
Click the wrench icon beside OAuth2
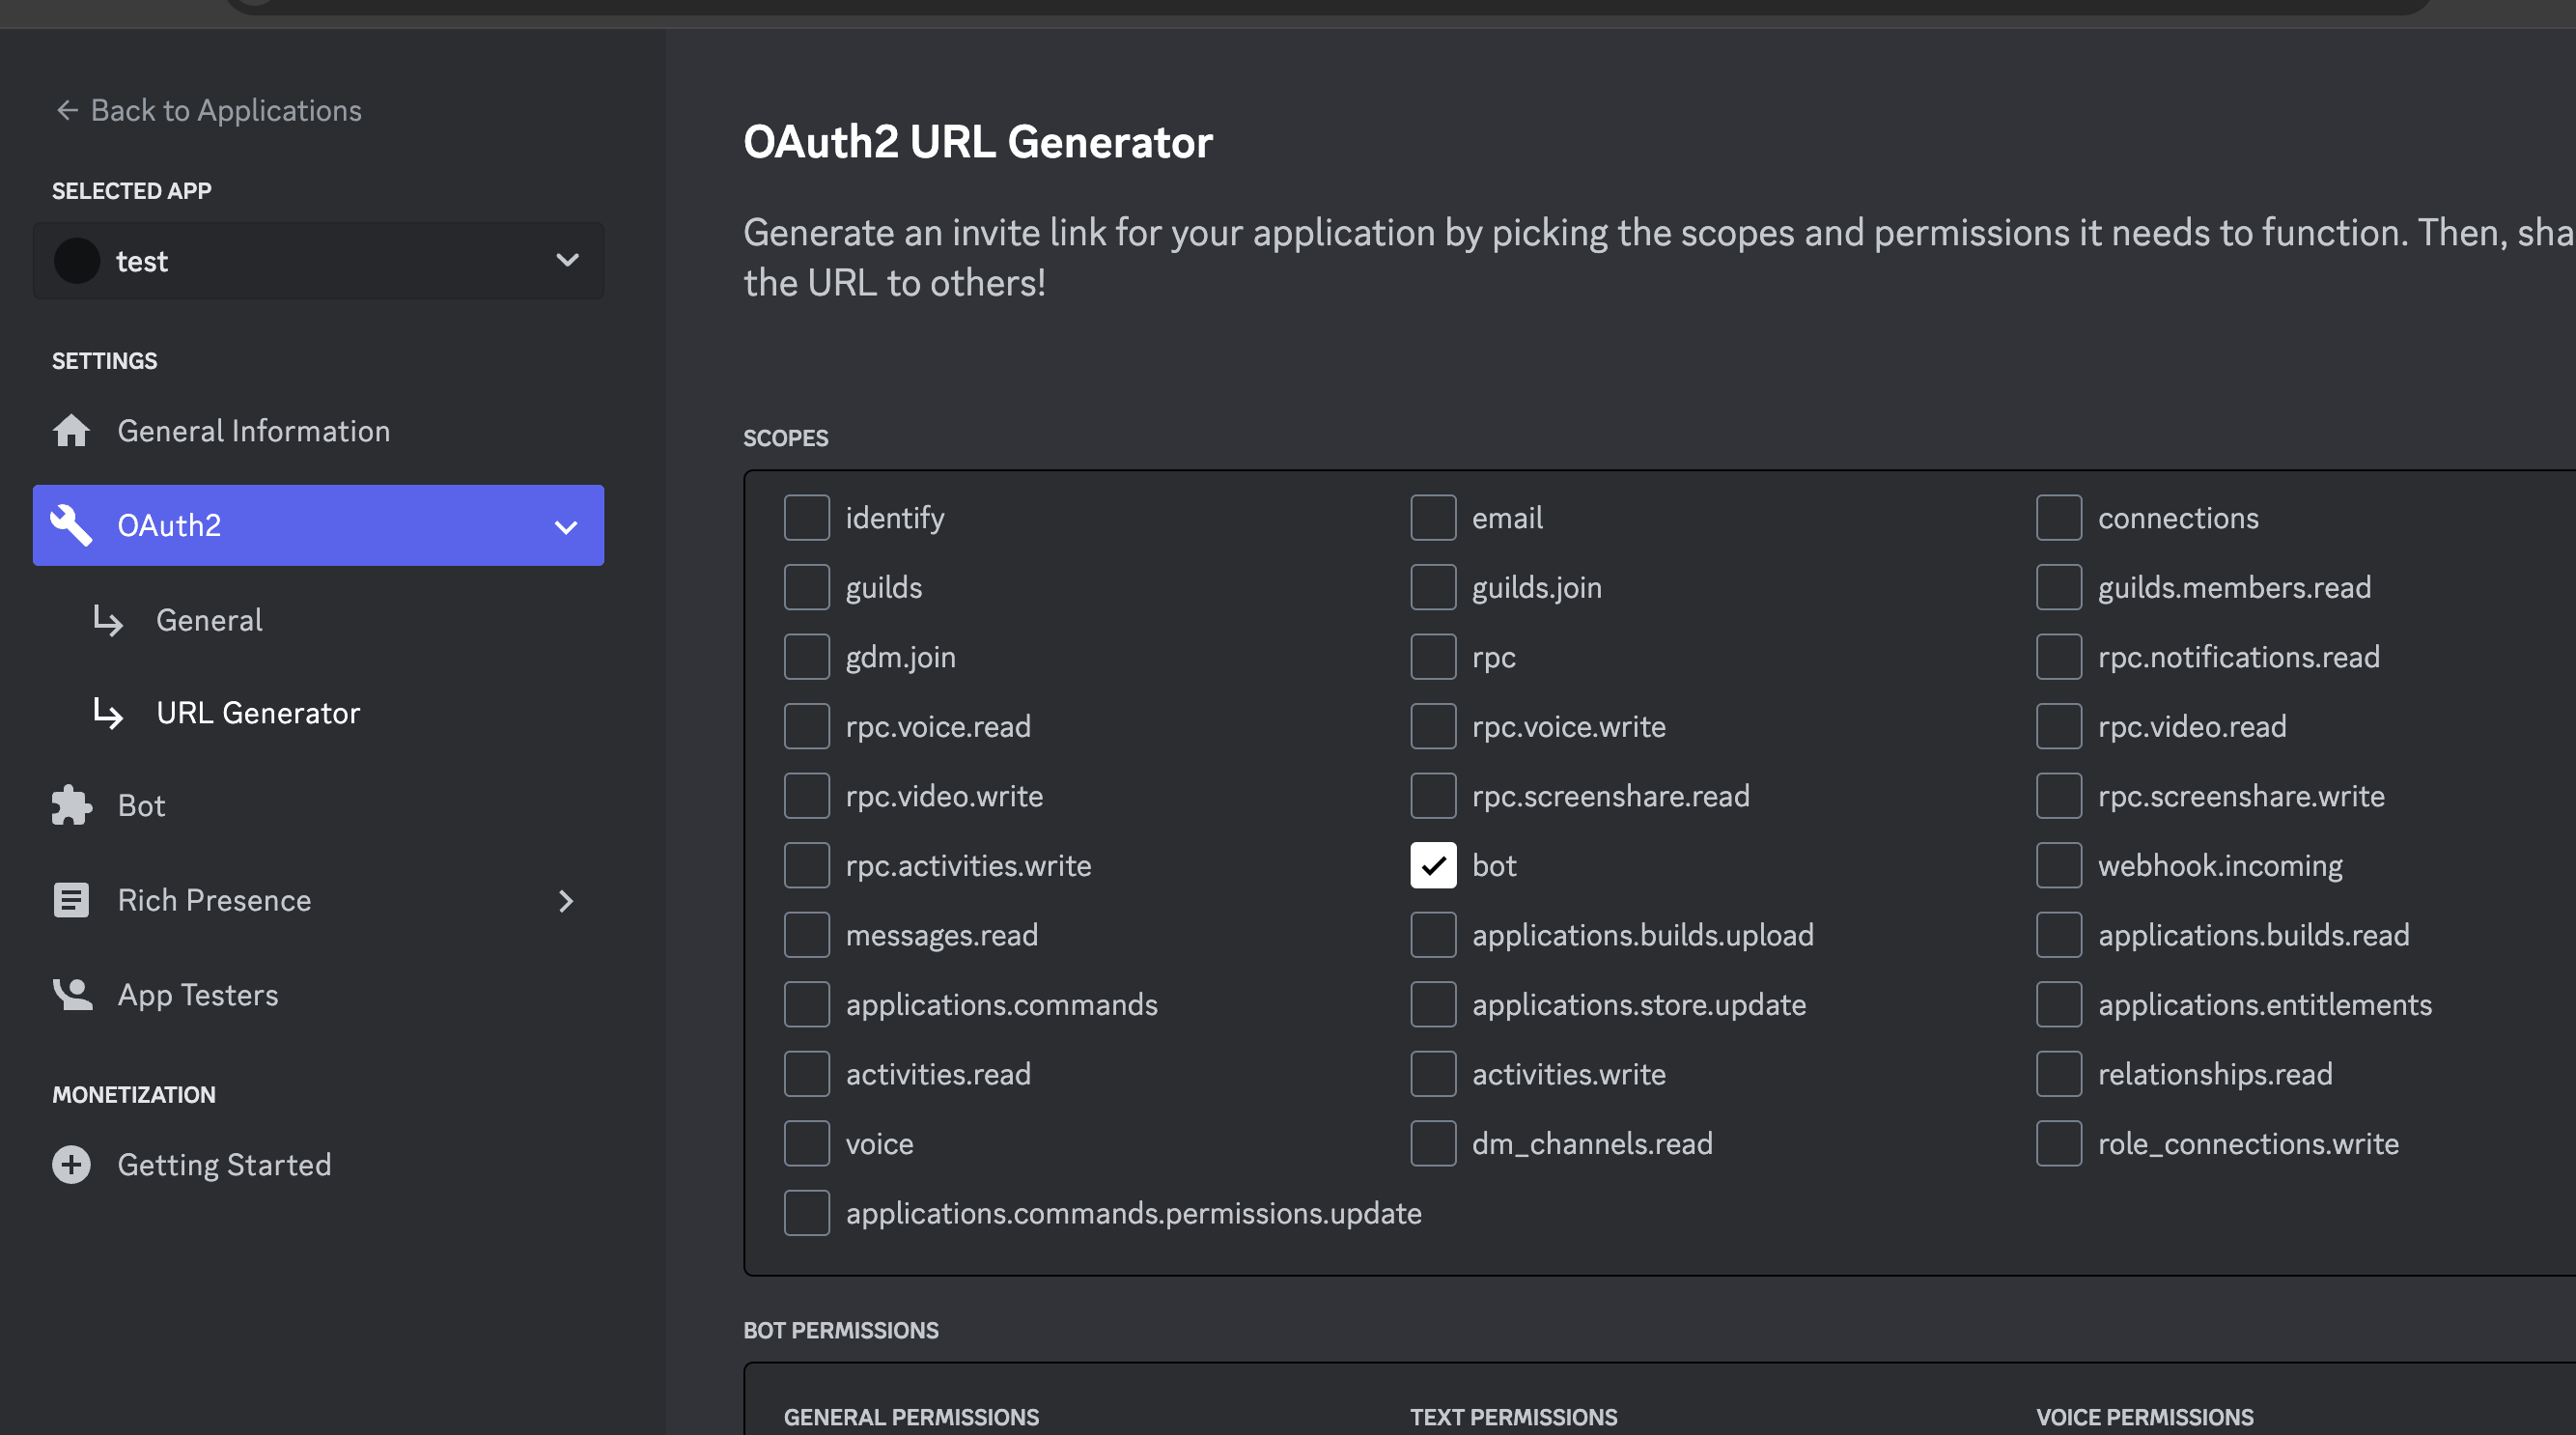point(71,525)
